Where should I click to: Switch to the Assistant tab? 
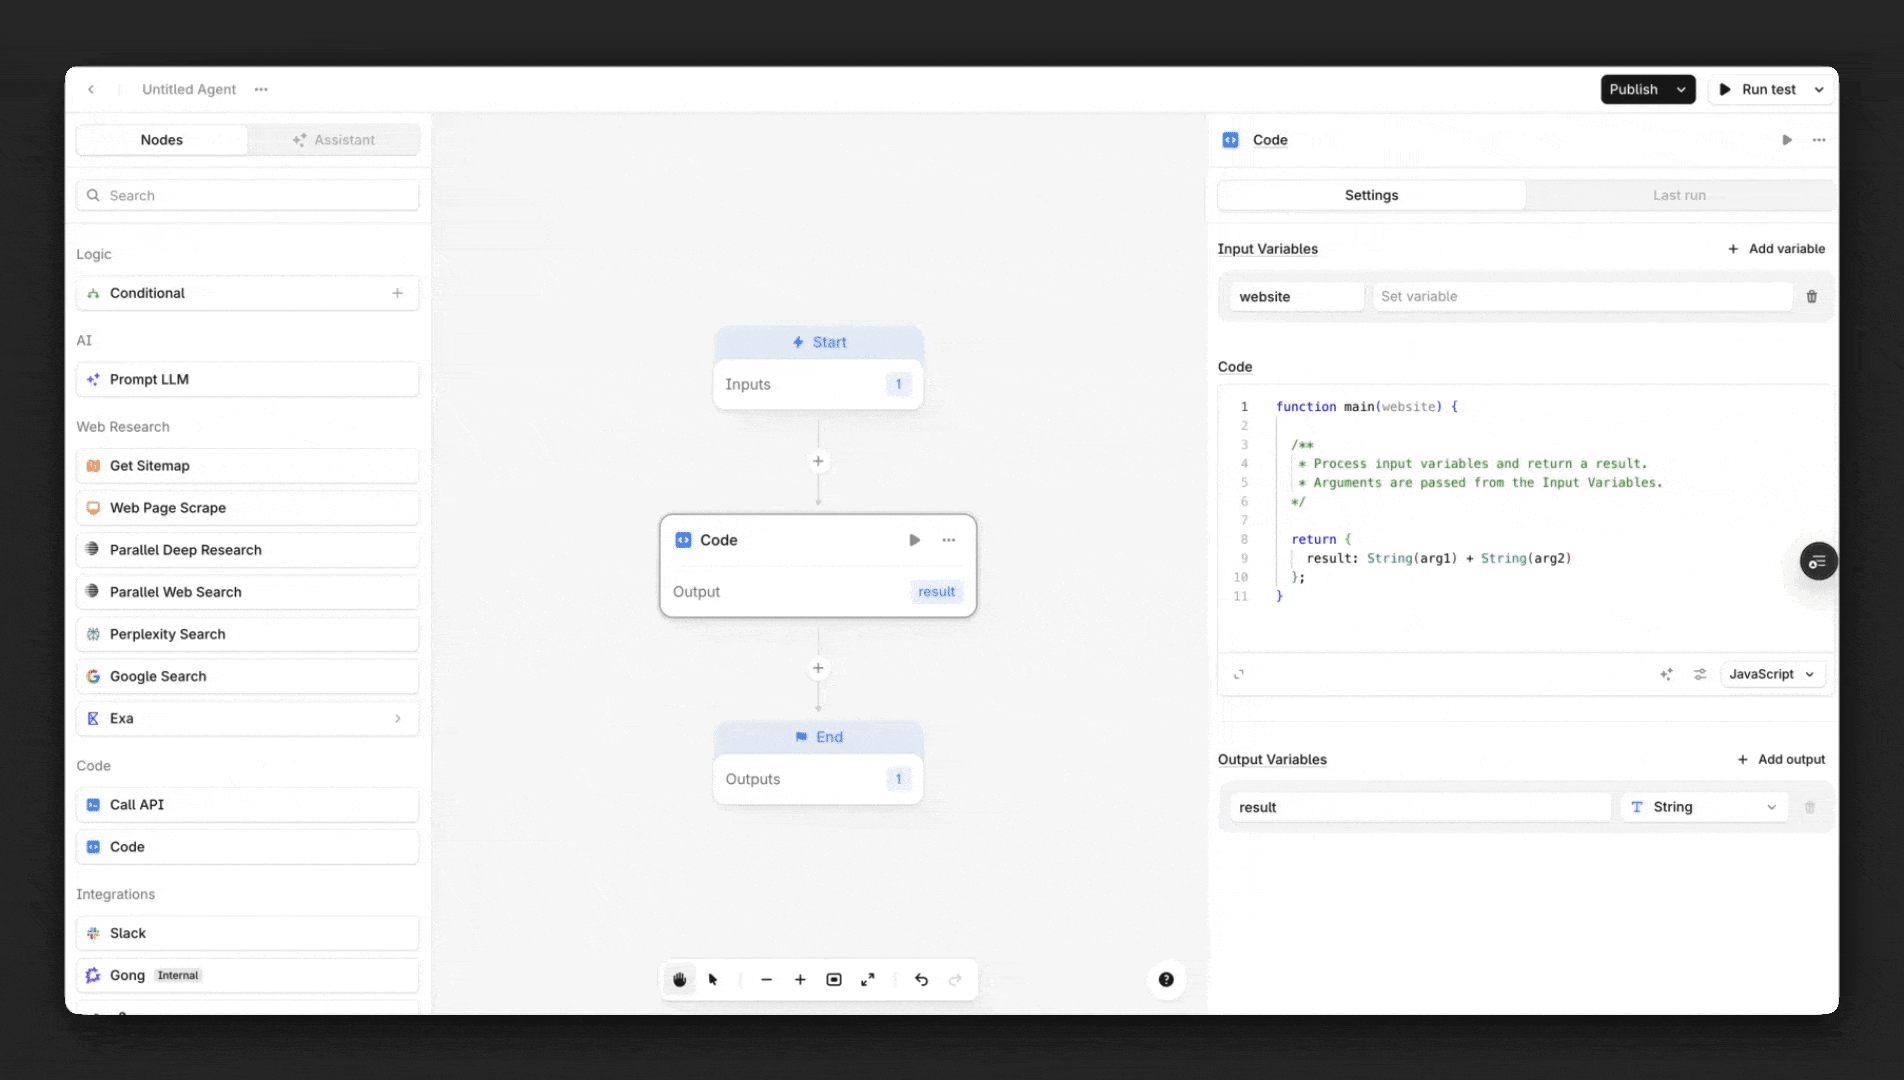[x=334, y=140]
